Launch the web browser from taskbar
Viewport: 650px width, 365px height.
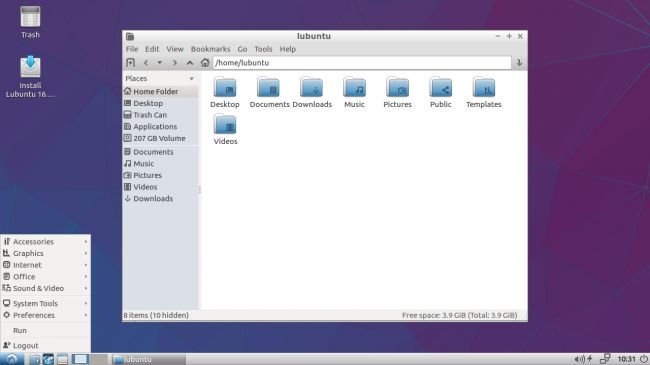[x=48, y=359]
